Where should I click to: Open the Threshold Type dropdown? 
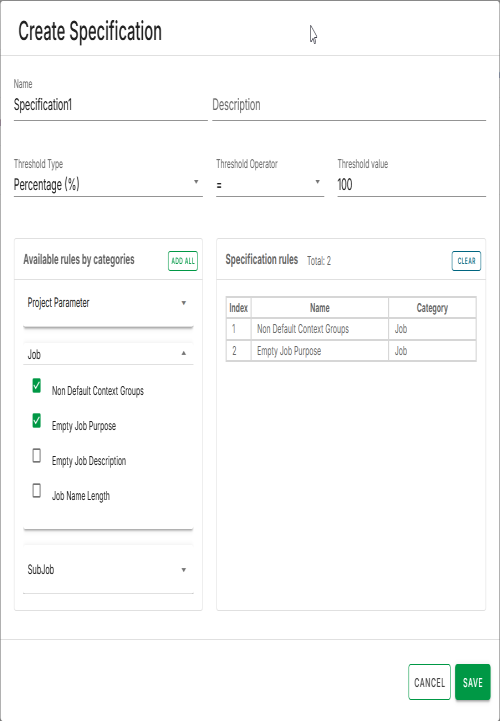coord(108,185)
